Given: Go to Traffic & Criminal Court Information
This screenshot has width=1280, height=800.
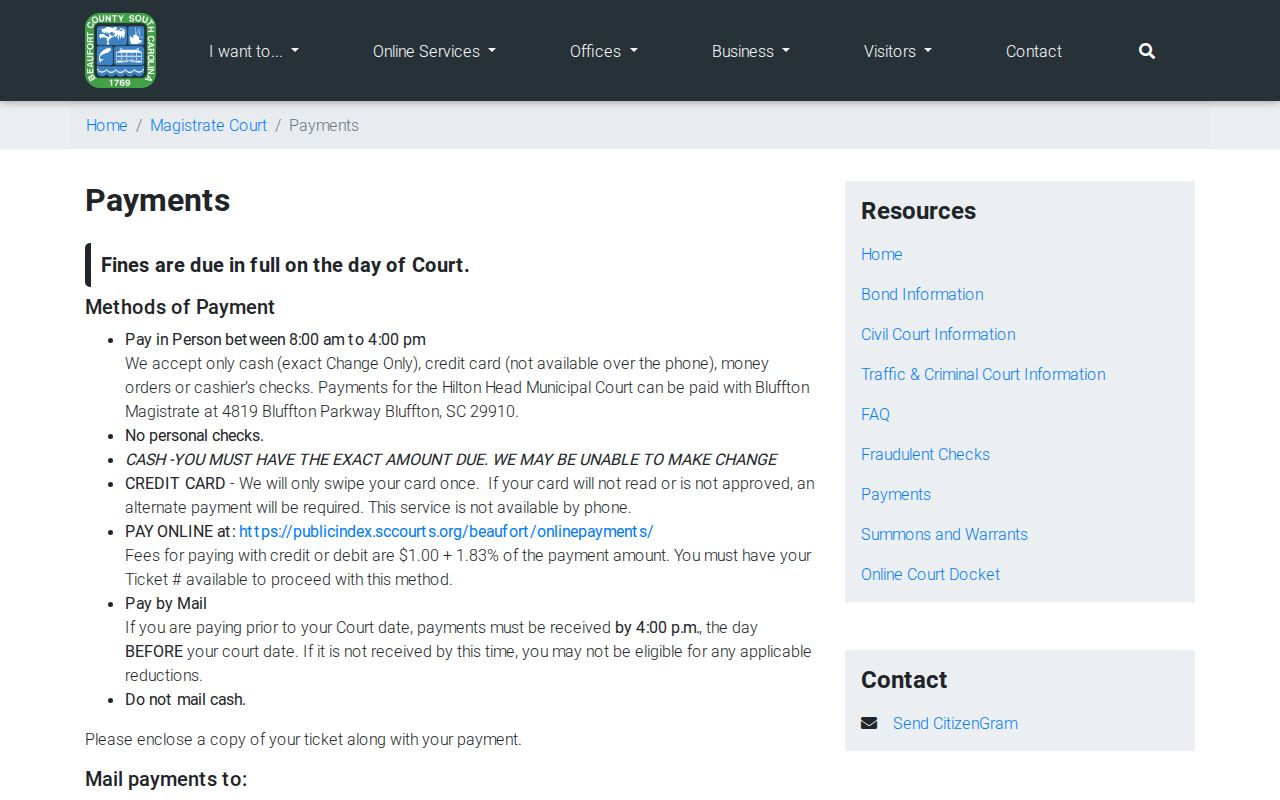Looking at the screenshot, I should pyautogui.click(x=983, y=374).
